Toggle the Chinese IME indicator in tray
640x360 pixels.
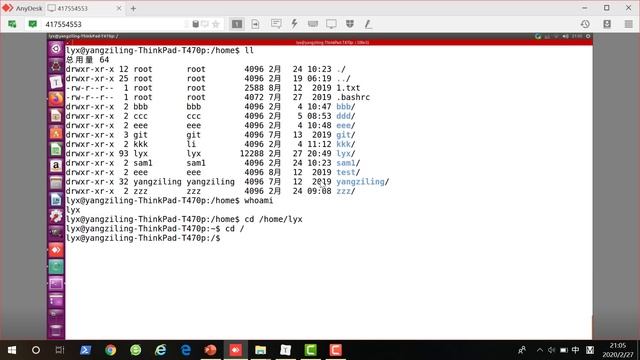576,350
